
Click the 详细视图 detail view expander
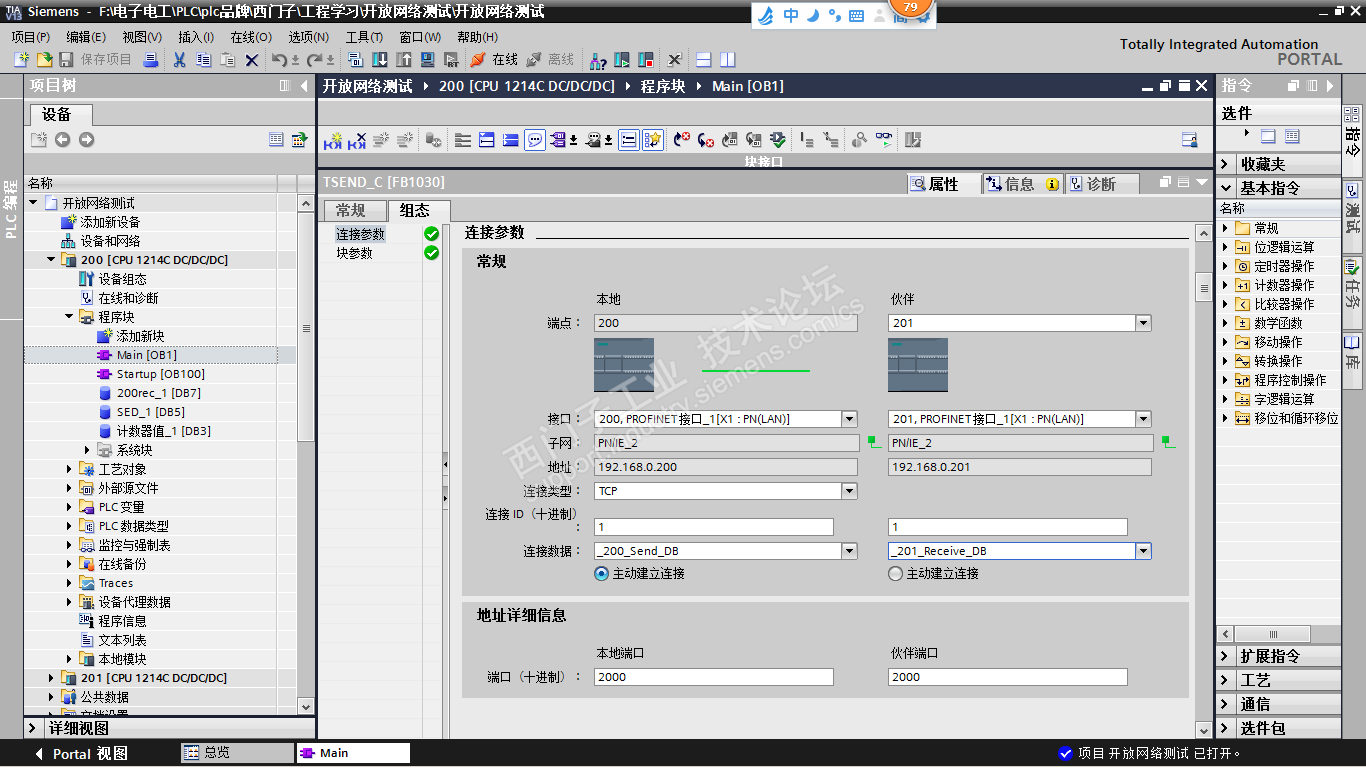point(33,728)
